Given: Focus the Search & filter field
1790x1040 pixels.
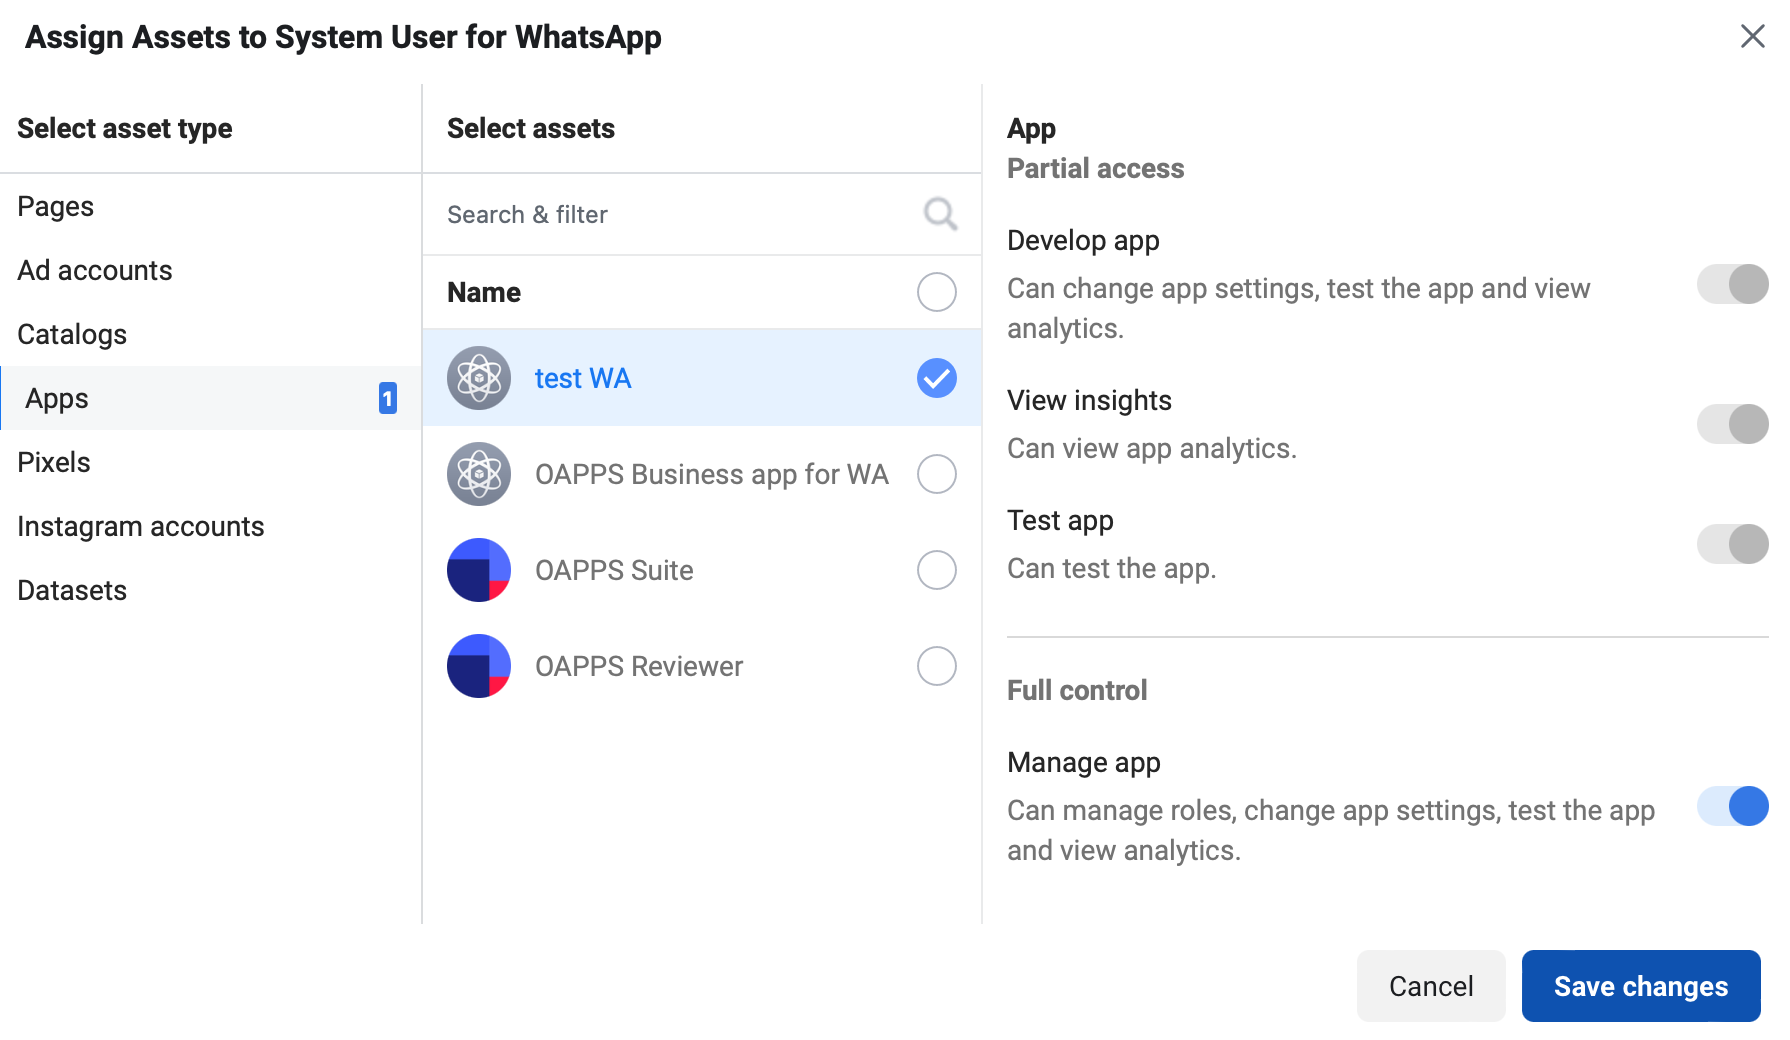Looking at the screenshot, I should click(x=670, y=215).
